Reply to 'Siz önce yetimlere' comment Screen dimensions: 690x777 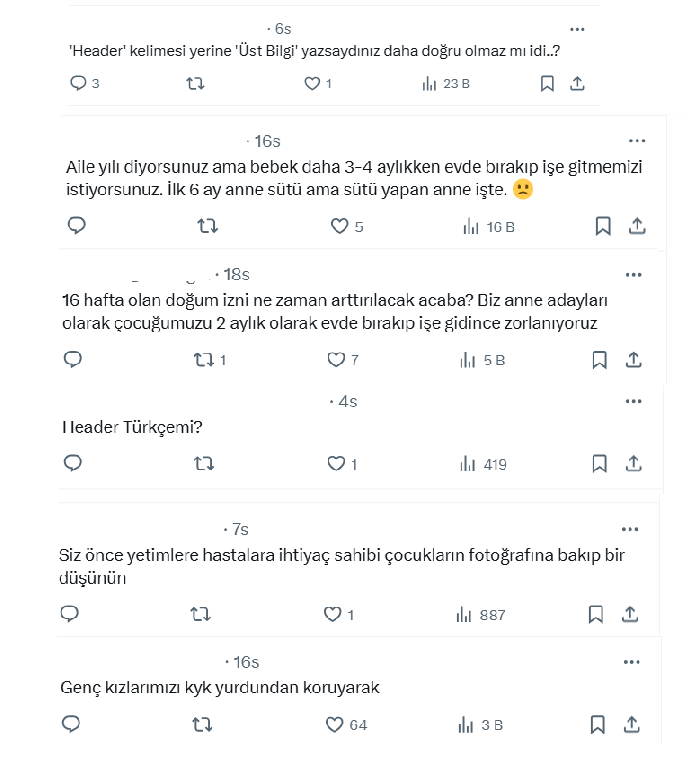[x=70, y=614]
